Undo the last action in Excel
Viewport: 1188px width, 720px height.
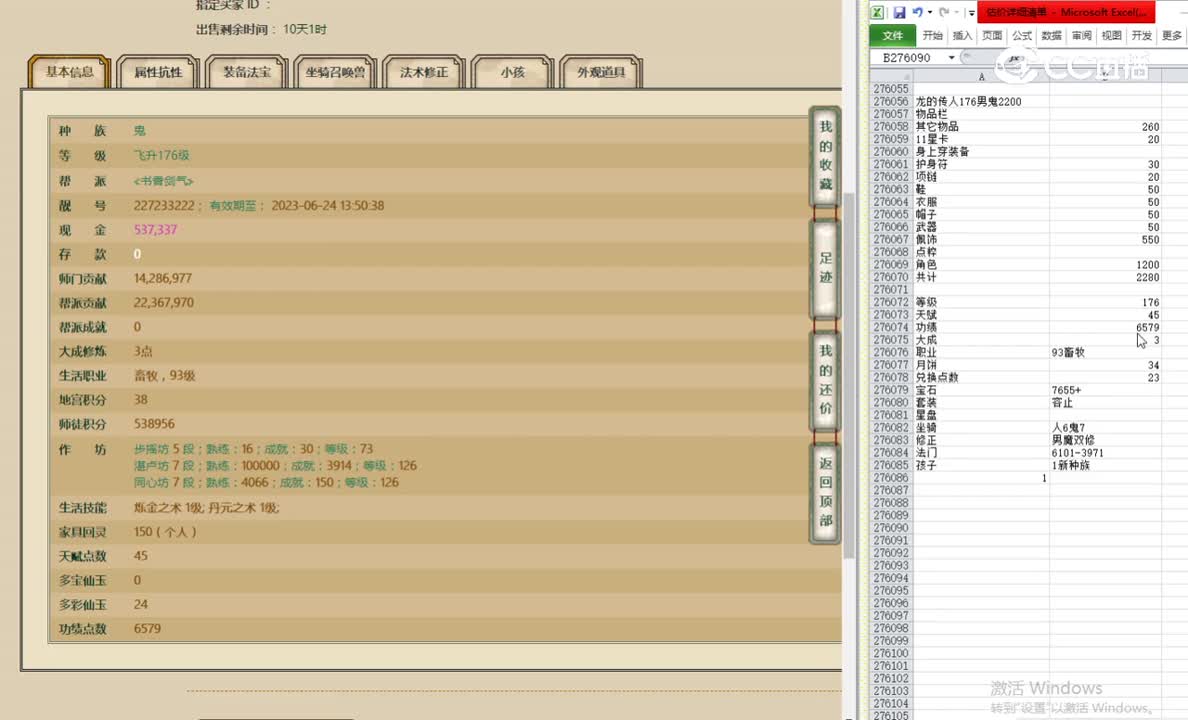click(x=918, y=12)
